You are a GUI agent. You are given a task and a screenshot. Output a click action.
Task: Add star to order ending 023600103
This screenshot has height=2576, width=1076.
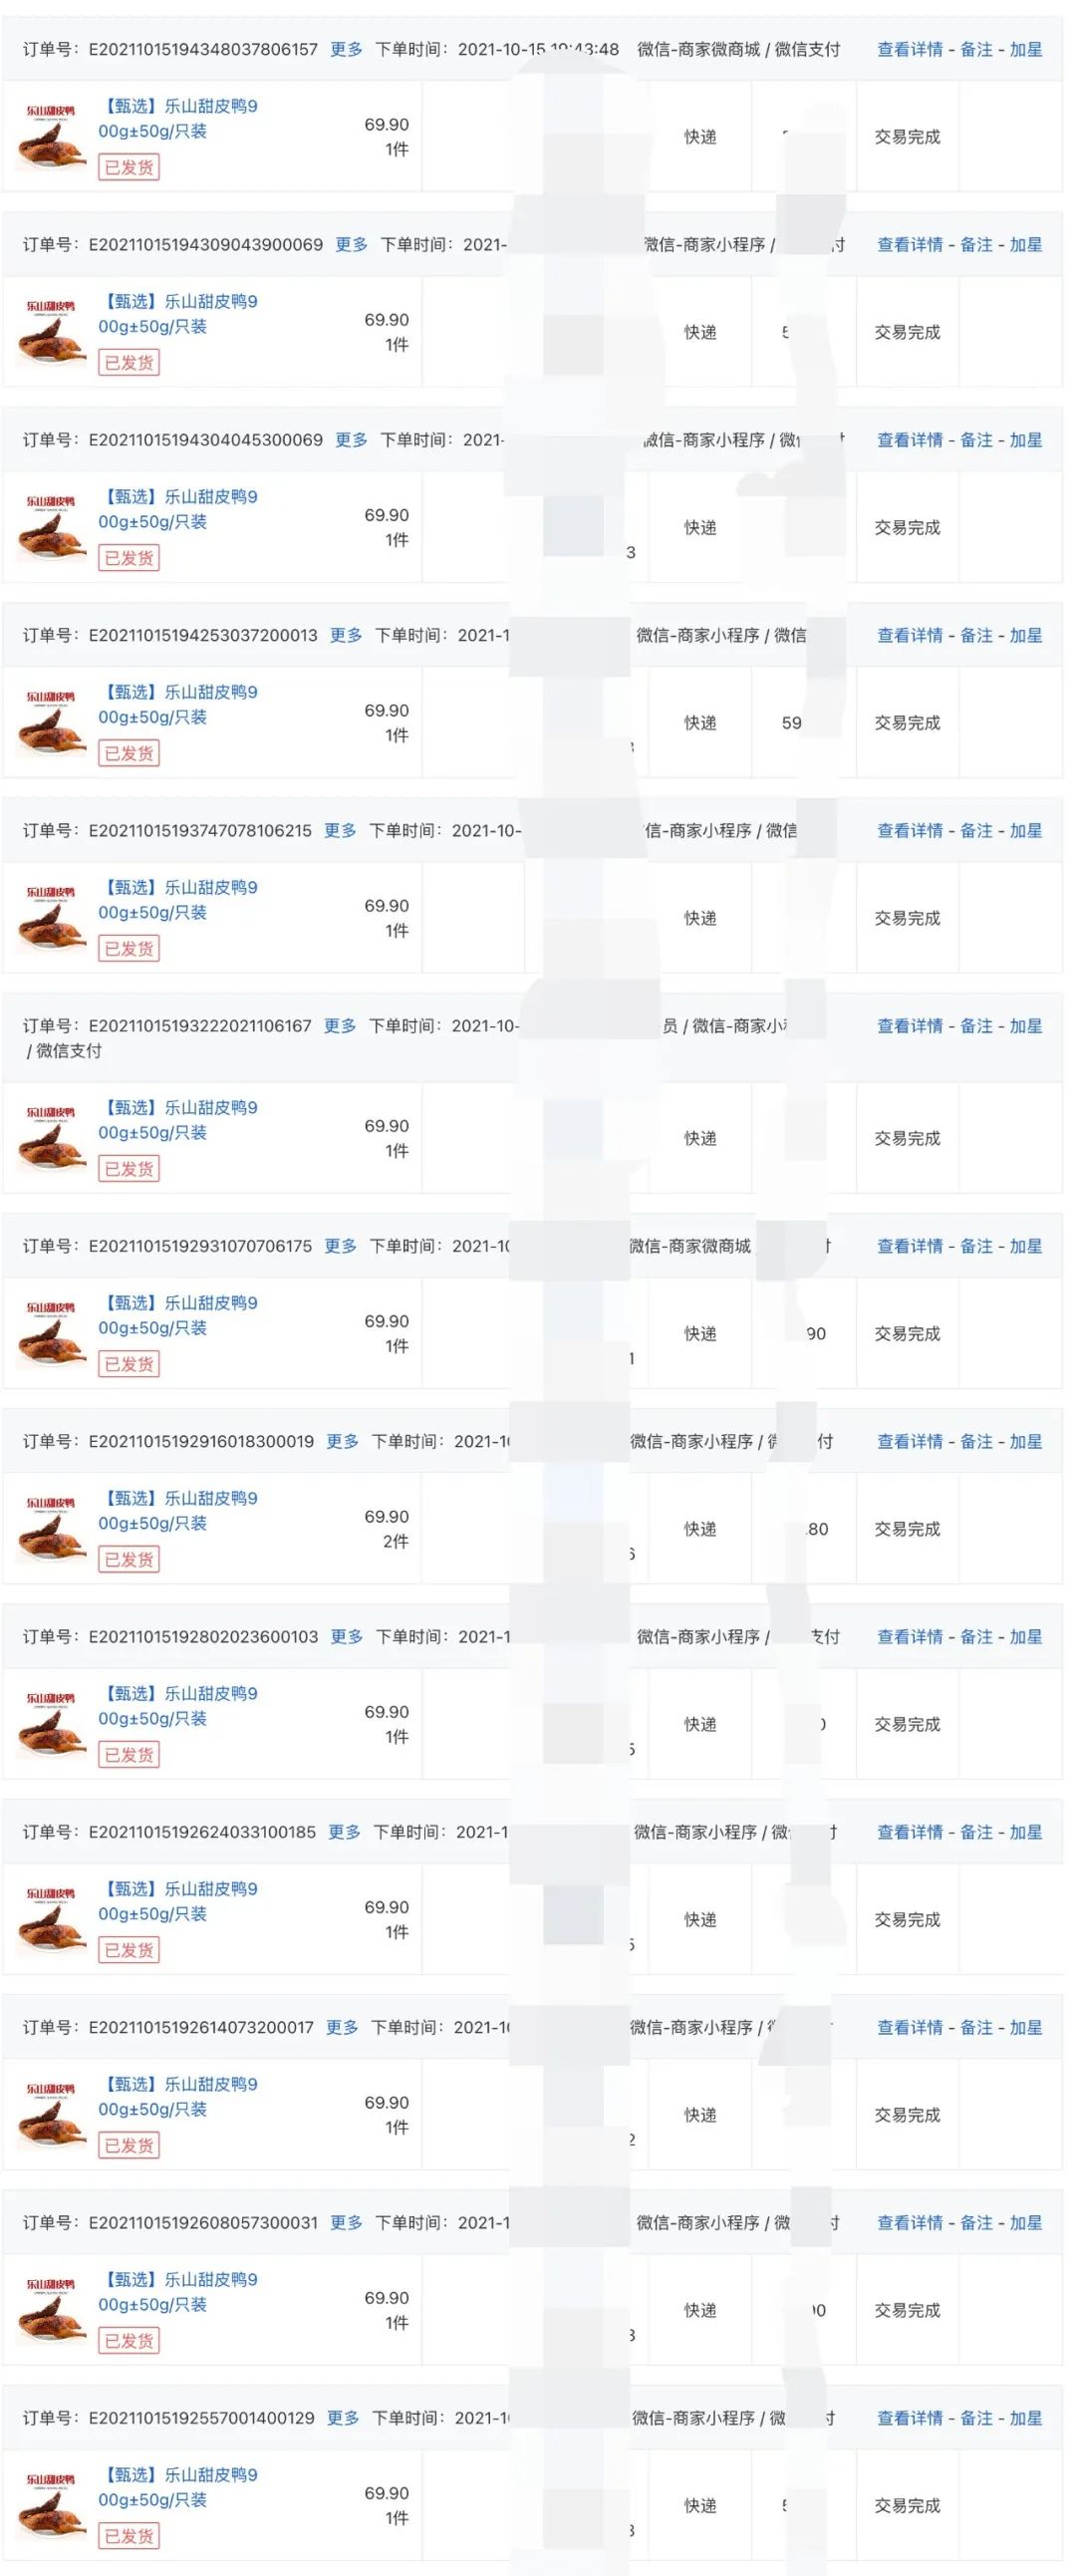coord(1025,1637)
